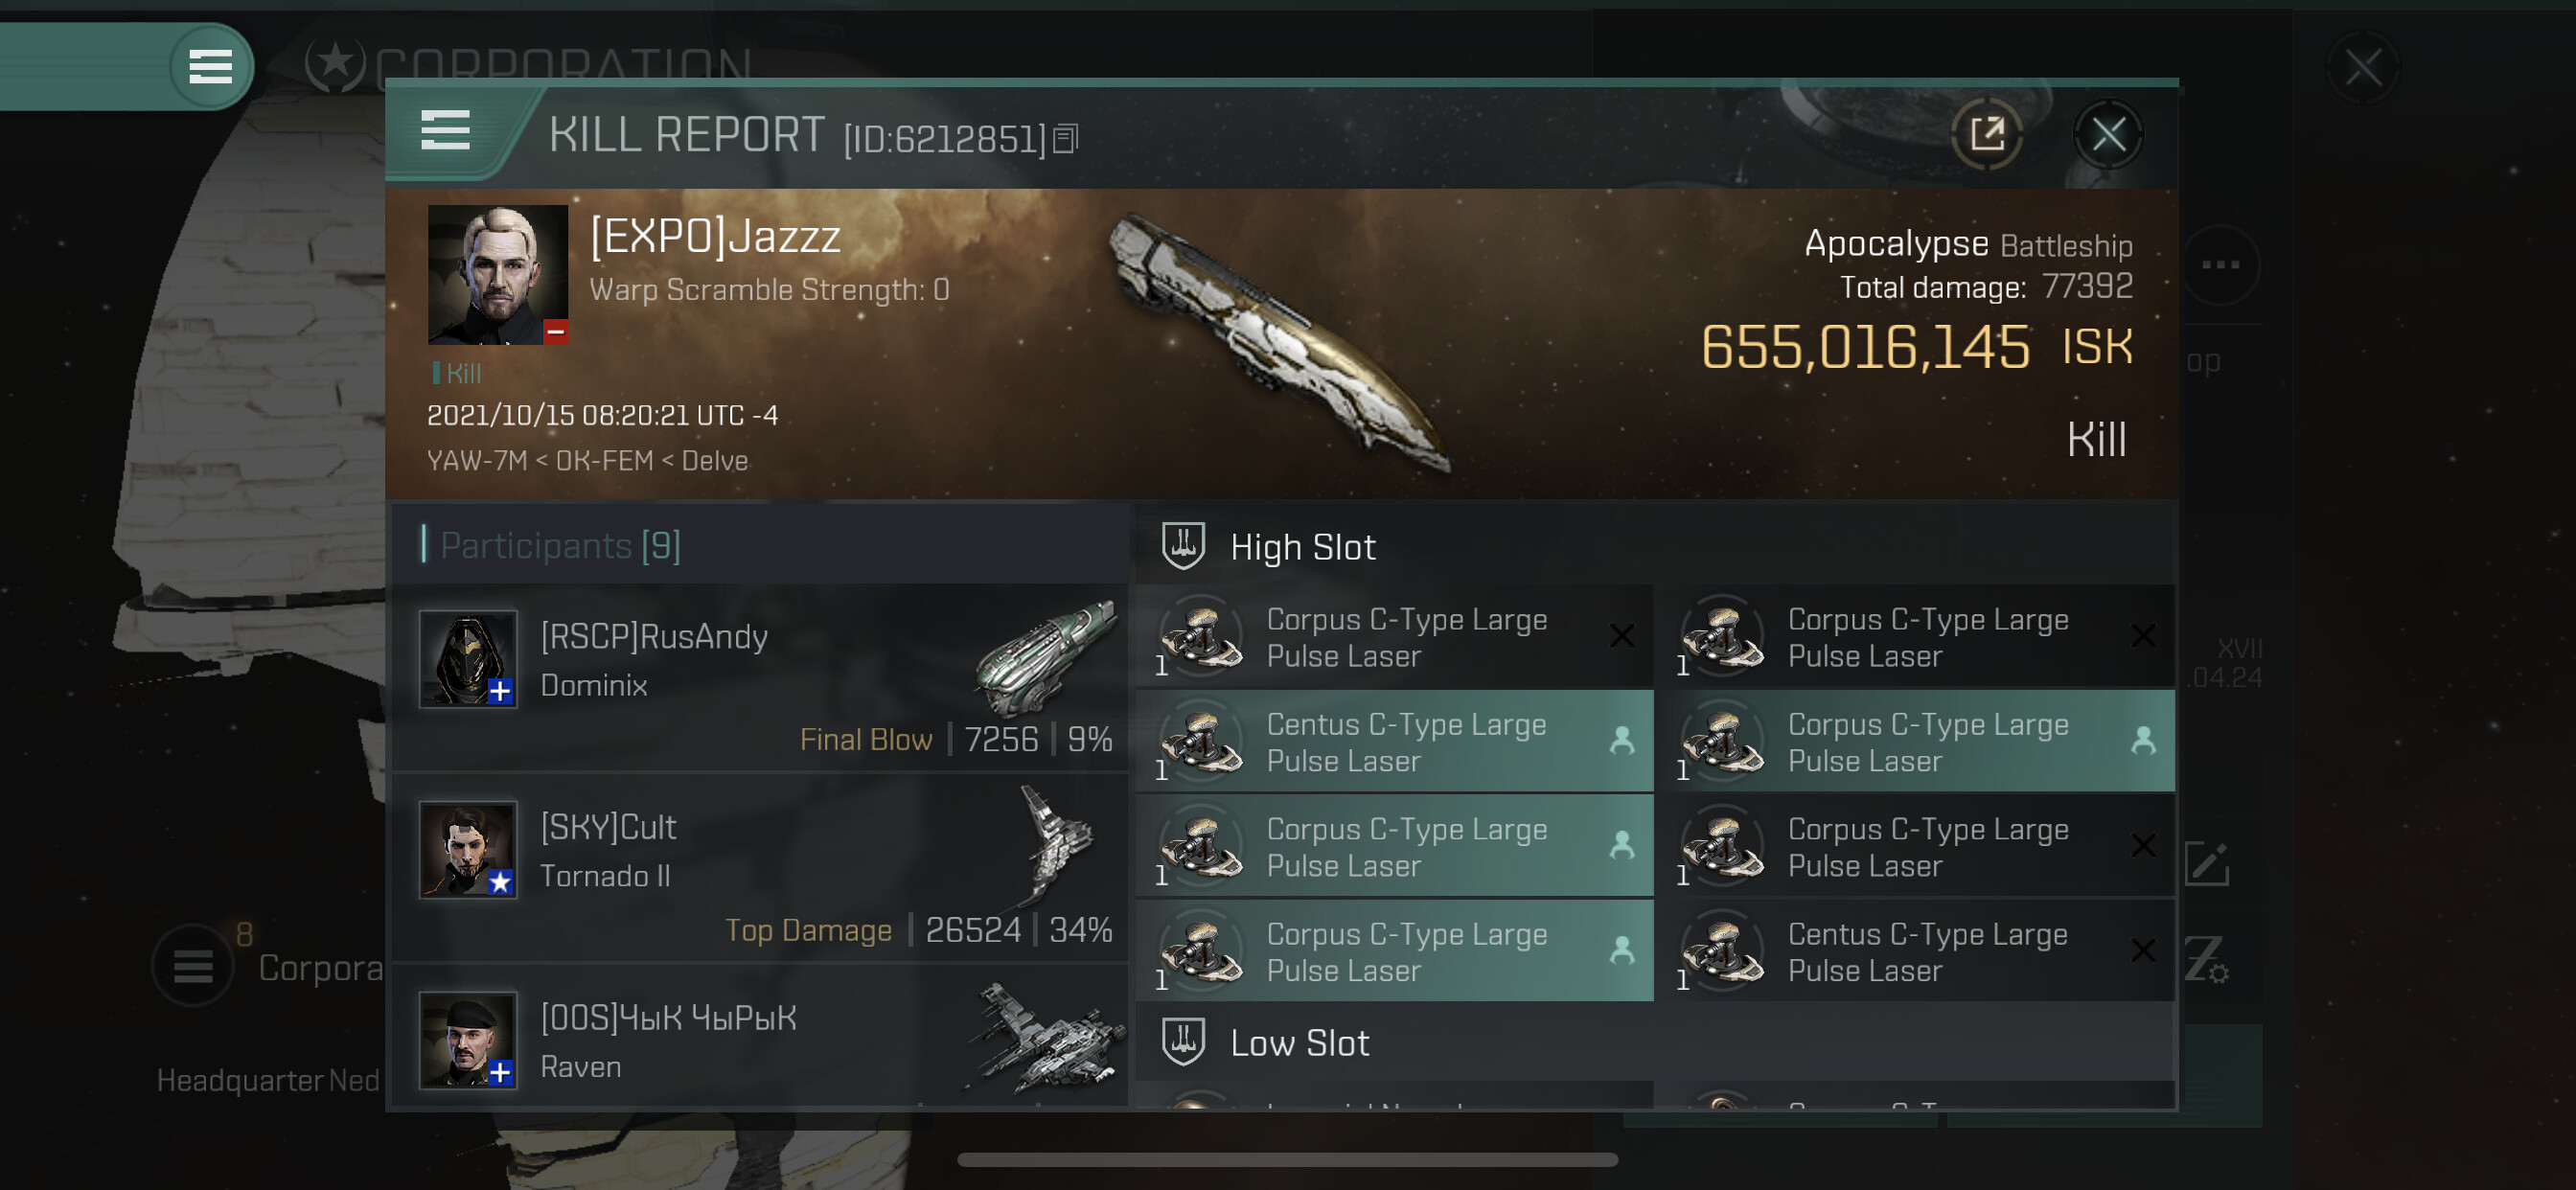The width and height of the screenshot is (2576, 1190).
Task: Select bottom-right Centus C-Type Large Pulse Laser
Action: [x=1926, y=952]
